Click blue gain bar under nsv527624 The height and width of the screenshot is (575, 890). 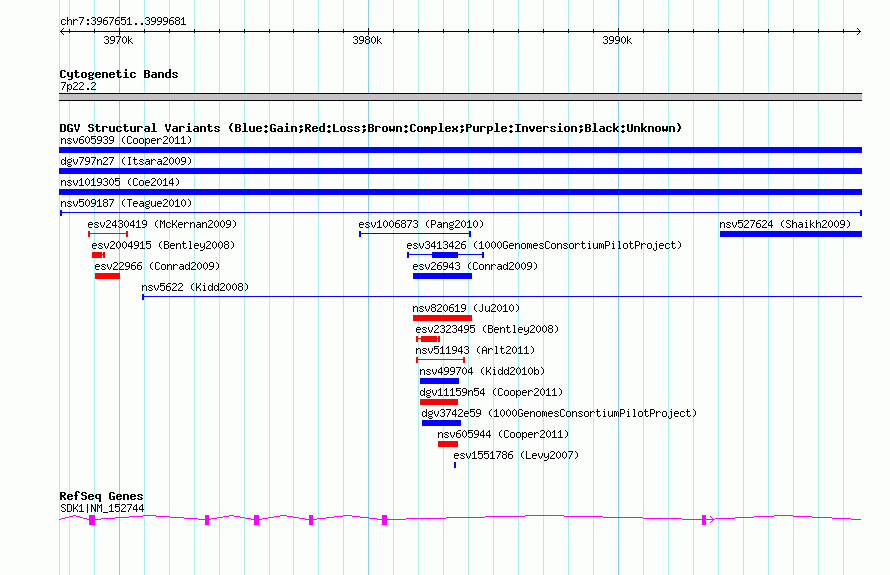click(x=791, y=234)
